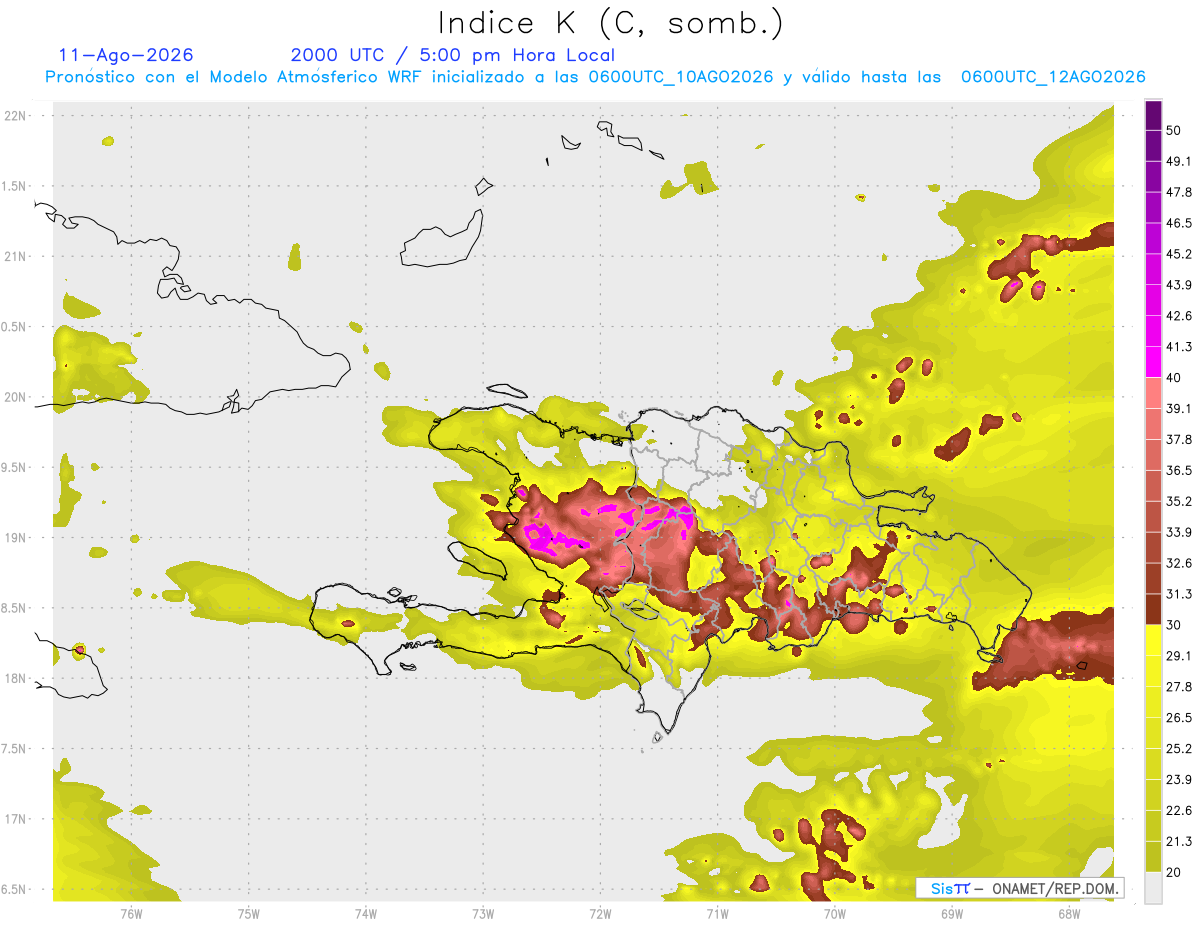The width and height of the screenshot is (1200, 927).
Task: Click the large magenta patch over Haiti
Action: (550, 538)
